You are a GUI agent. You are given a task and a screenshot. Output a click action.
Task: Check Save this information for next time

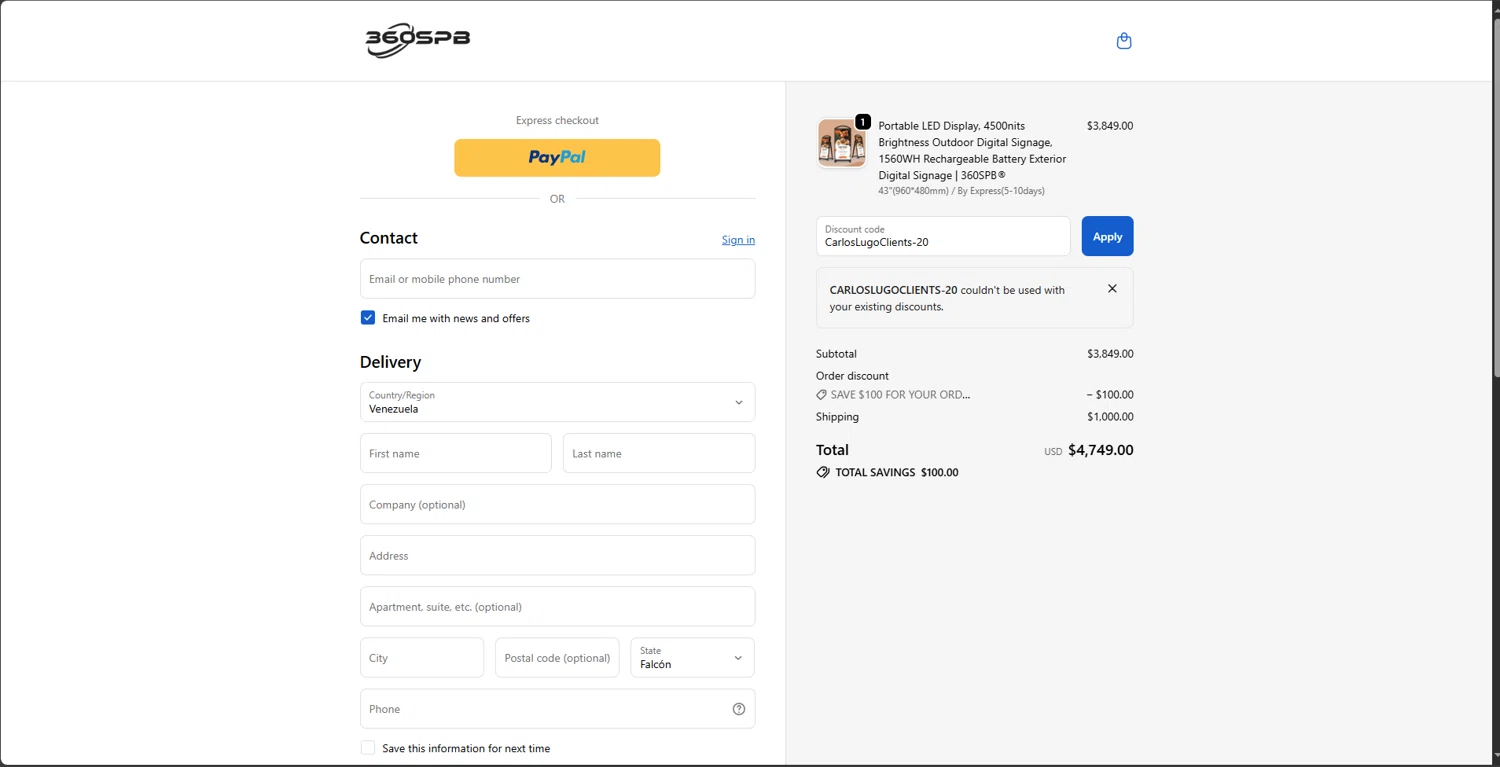[368, 748]
